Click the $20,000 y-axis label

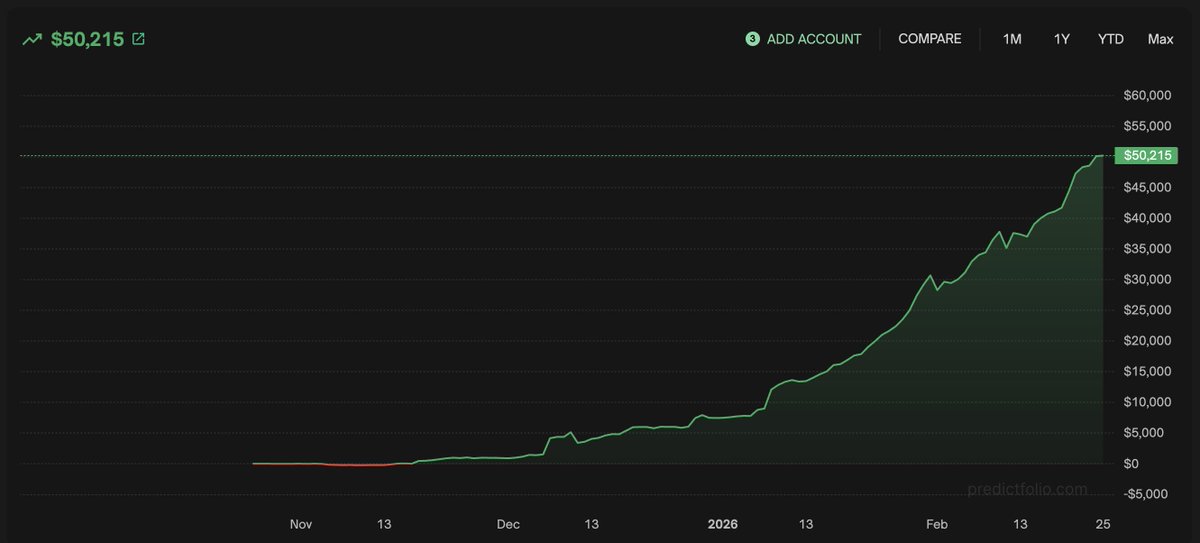(x=1147, y=341)
